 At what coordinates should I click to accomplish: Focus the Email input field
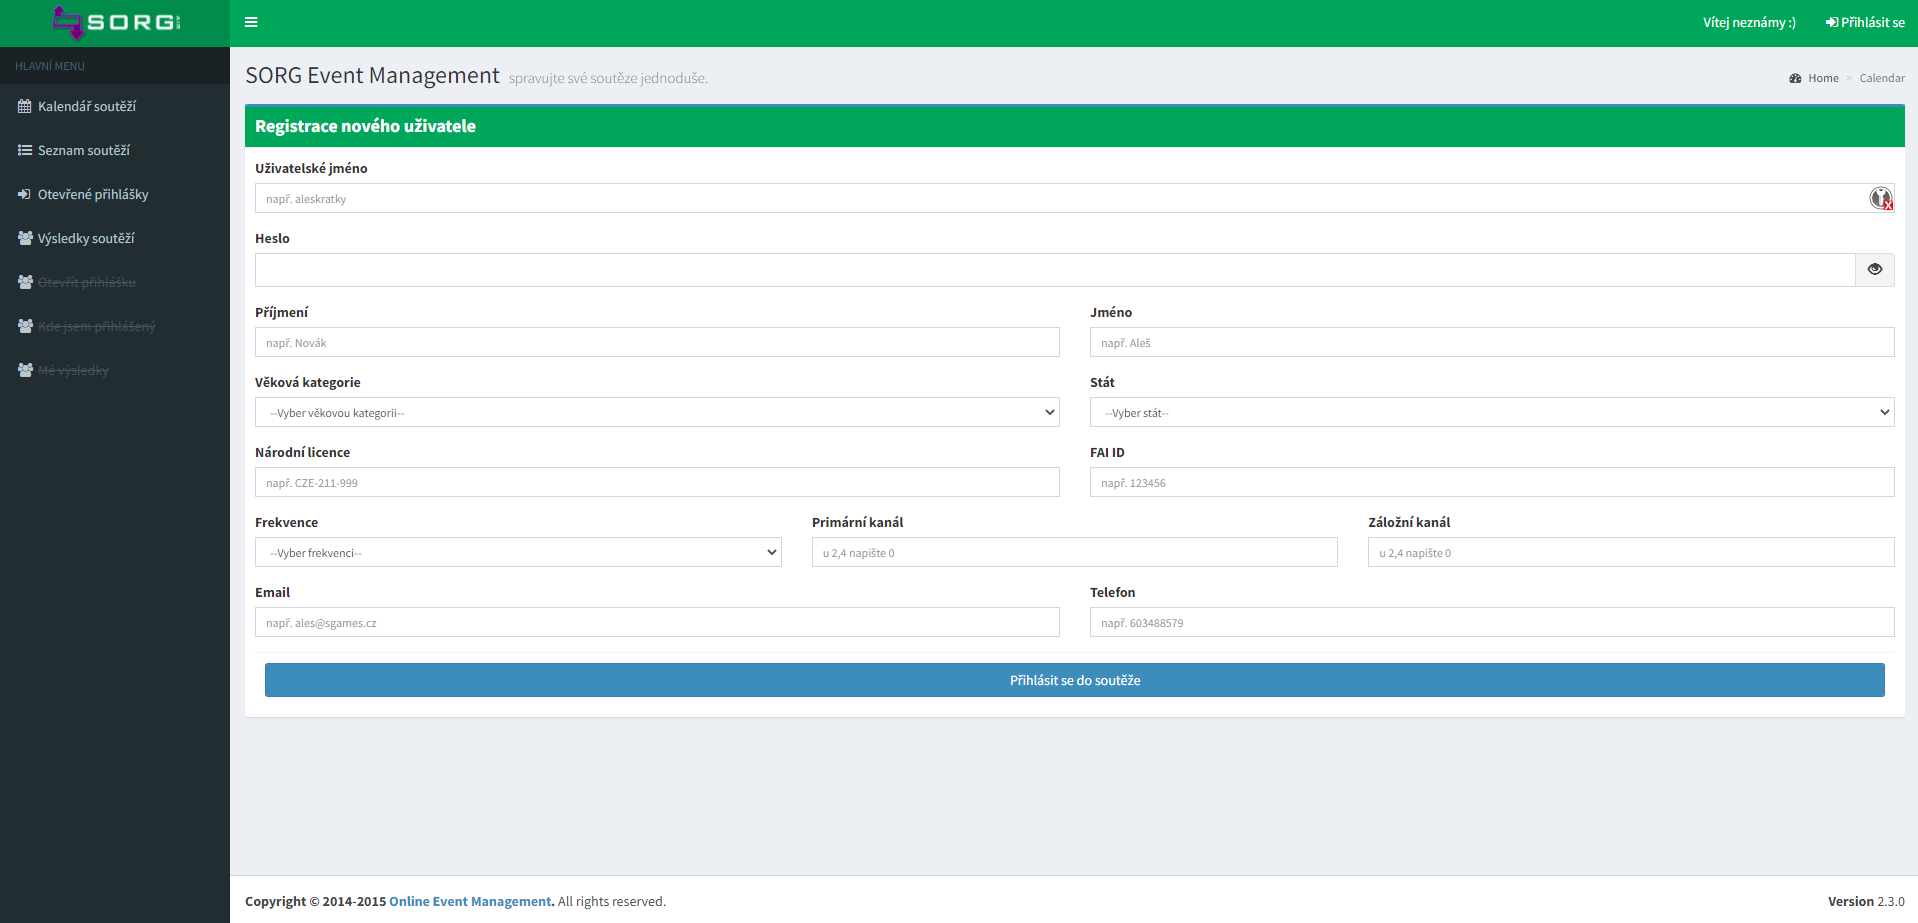click(x=657, y=622)
